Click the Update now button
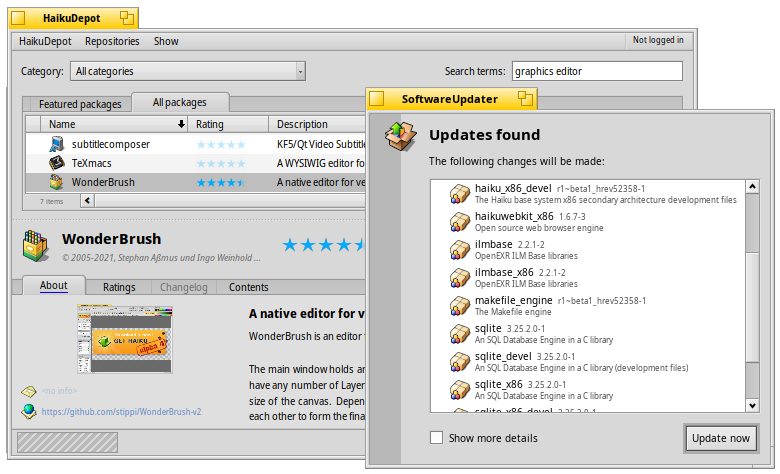The height and width of the screenshot is (474, 780). pyautogui.click(x=721, y=438)
